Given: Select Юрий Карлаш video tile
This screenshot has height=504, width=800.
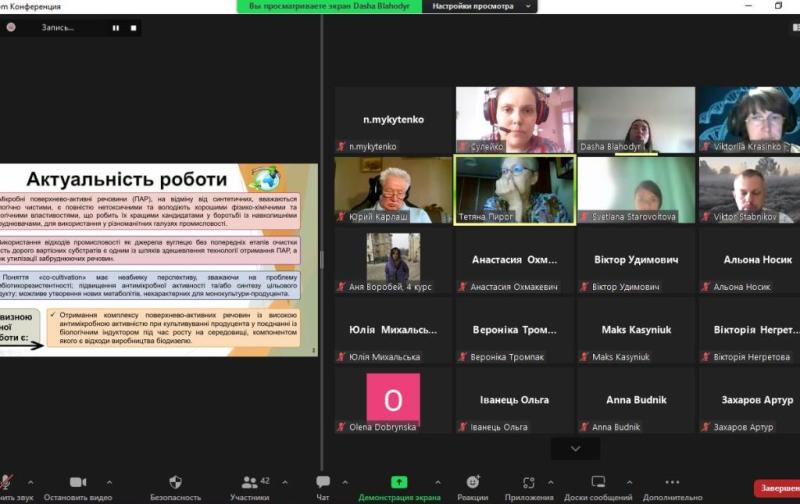Looking at the screenshot, I should pyautogui.click(x=393, y=190).
